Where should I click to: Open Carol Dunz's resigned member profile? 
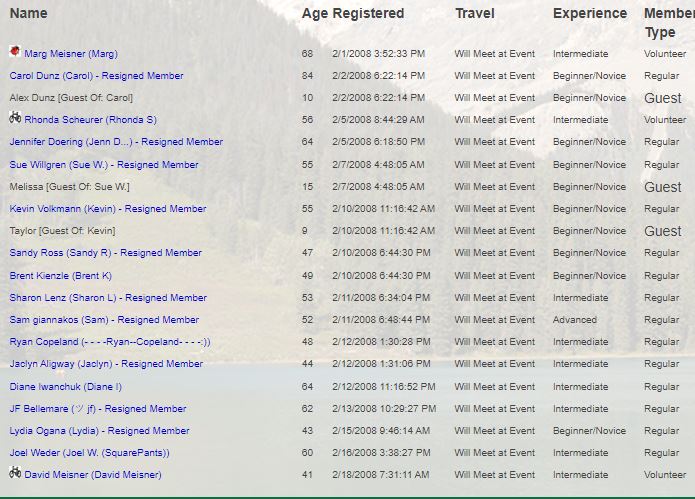pyautogui.click(x=96, y=76)
